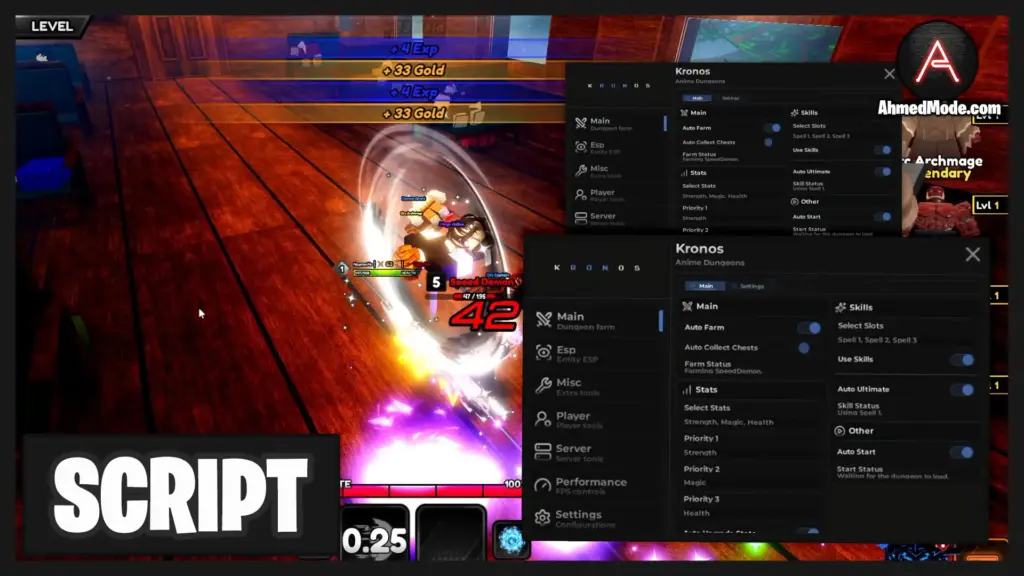The height and width of the screenshot is (576, 1024).
Task: Open Priority 1 dropdown set to Strength
Action: [x=750, y=445]
